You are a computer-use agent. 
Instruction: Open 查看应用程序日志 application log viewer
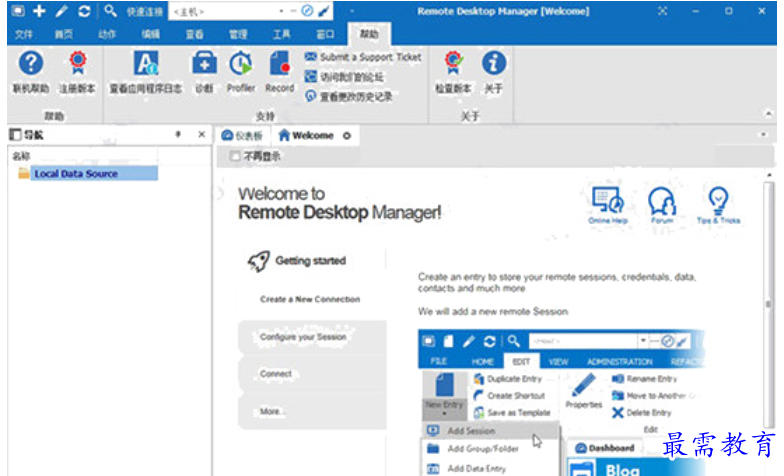pyautogui.click(x=146, y=64)
